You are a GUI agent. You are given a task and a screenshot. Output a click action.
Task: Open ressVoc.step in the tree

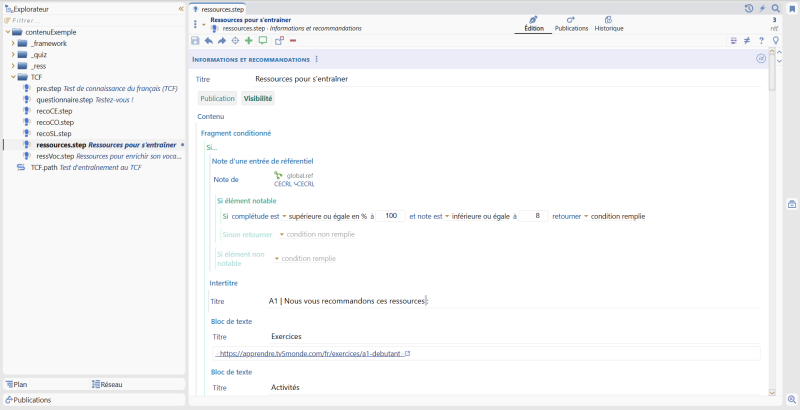coord(102,156)
